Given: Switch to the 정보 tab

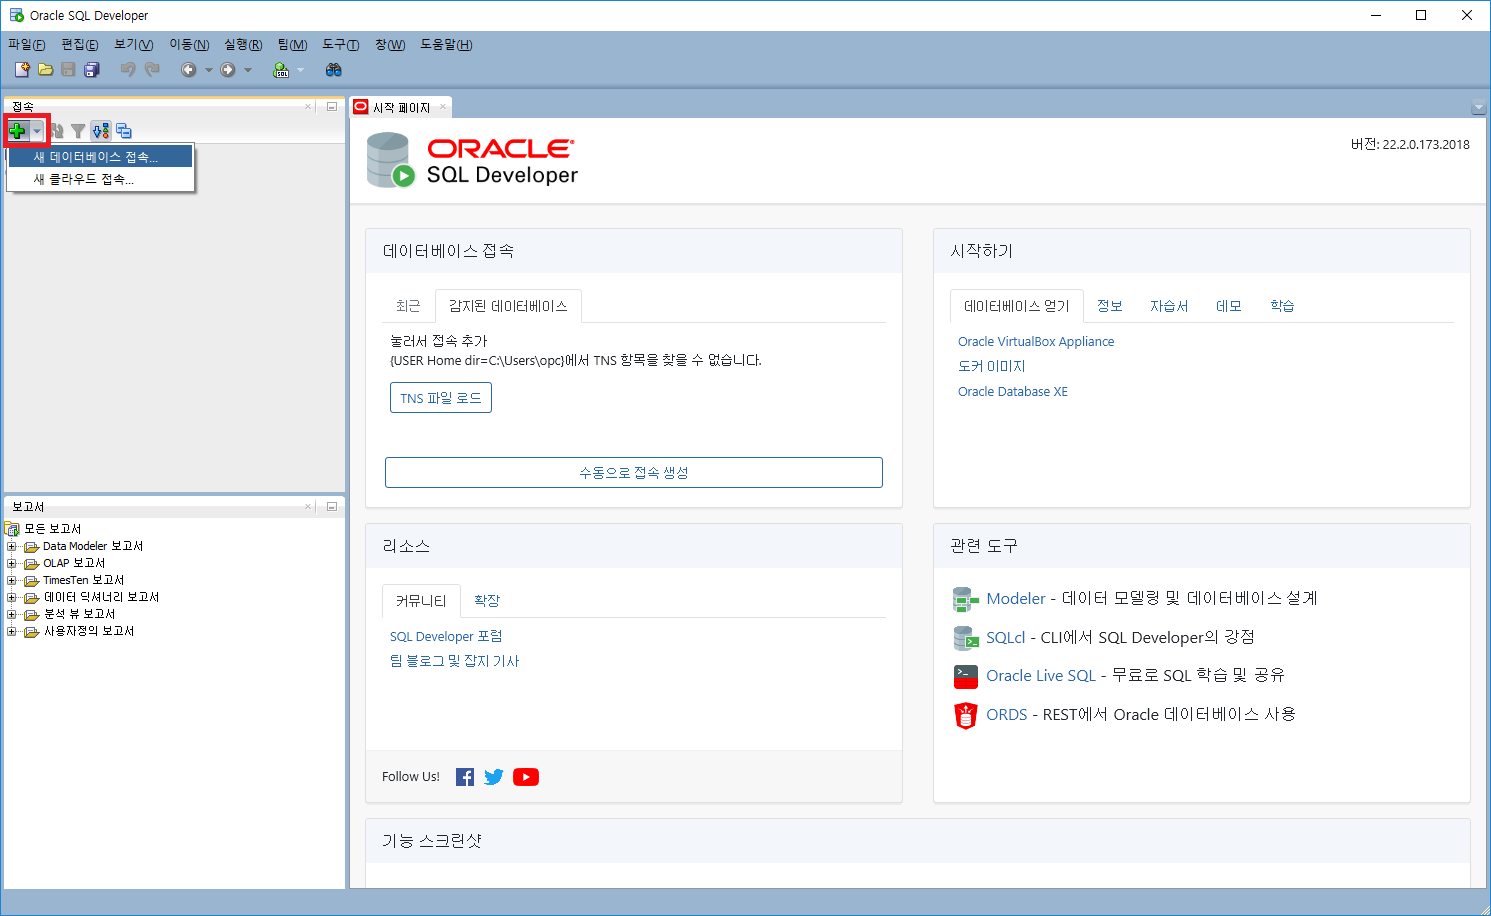Looking at the screenshot, I should (1110, 306).
